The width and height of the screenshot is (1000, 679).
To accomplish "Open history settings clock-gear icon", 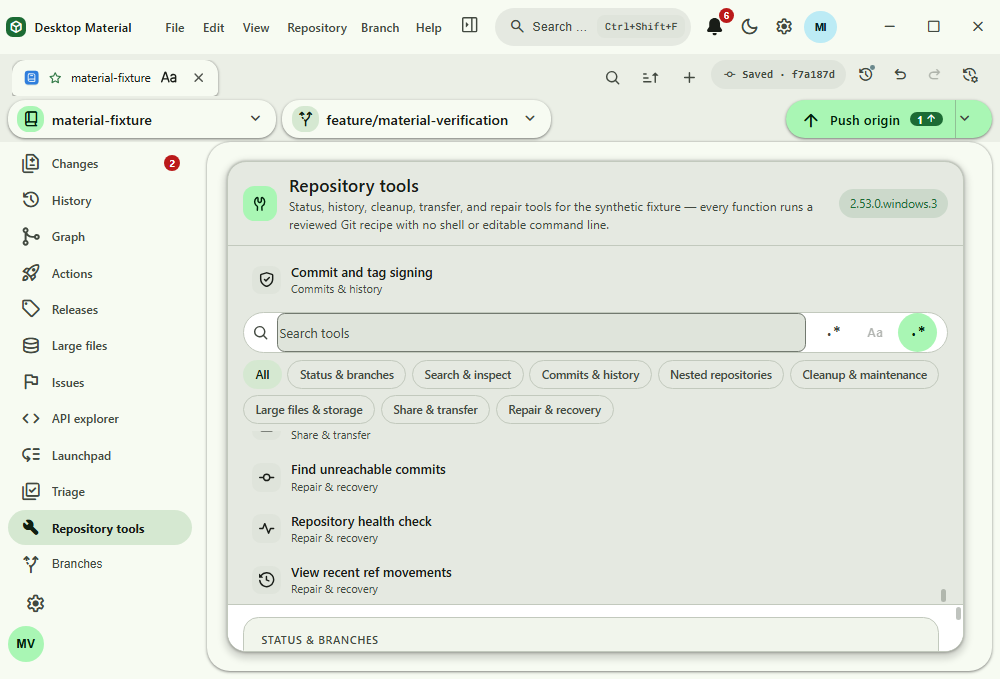I will point(969,75).
